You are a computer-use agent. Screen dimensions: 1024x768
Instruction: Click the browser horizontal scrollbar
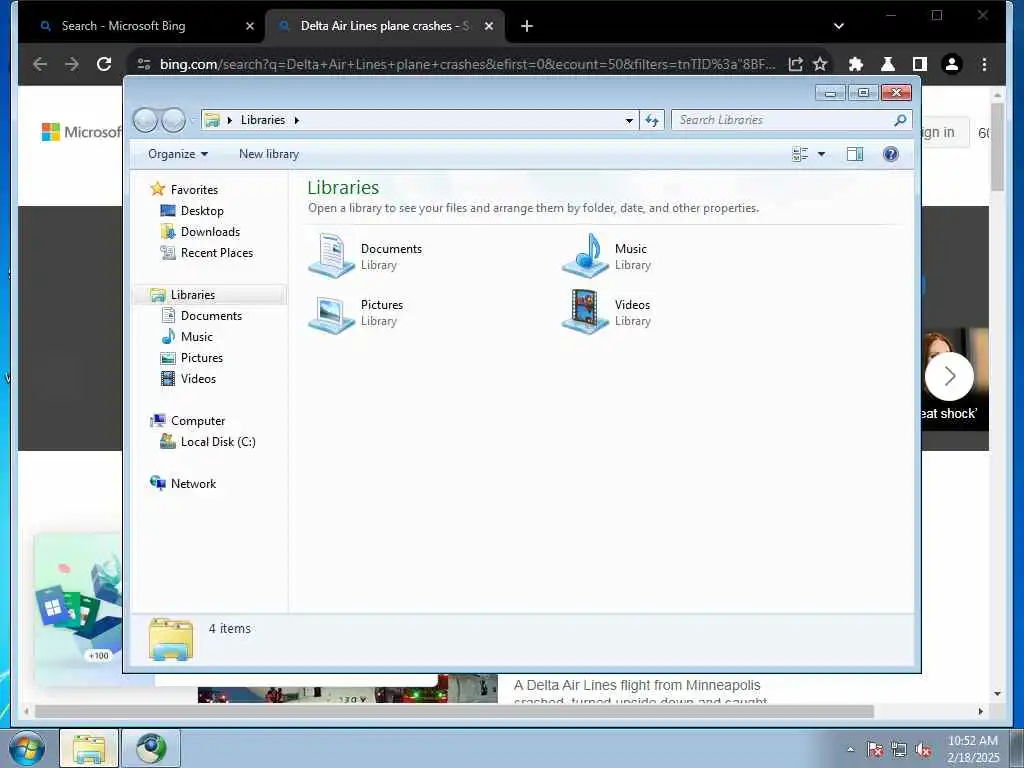pos(454,711)
